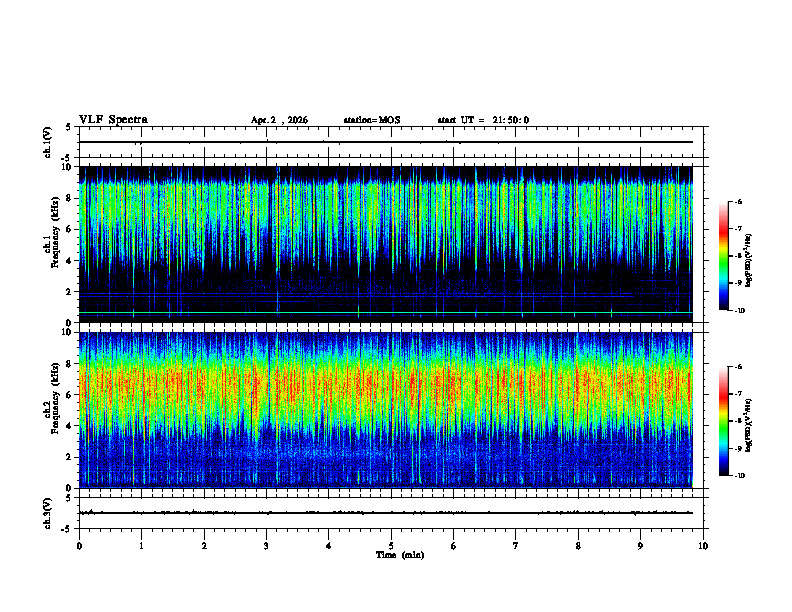
Task: Click the ch.2 spectrogram color scale bar
Action: 723,421
